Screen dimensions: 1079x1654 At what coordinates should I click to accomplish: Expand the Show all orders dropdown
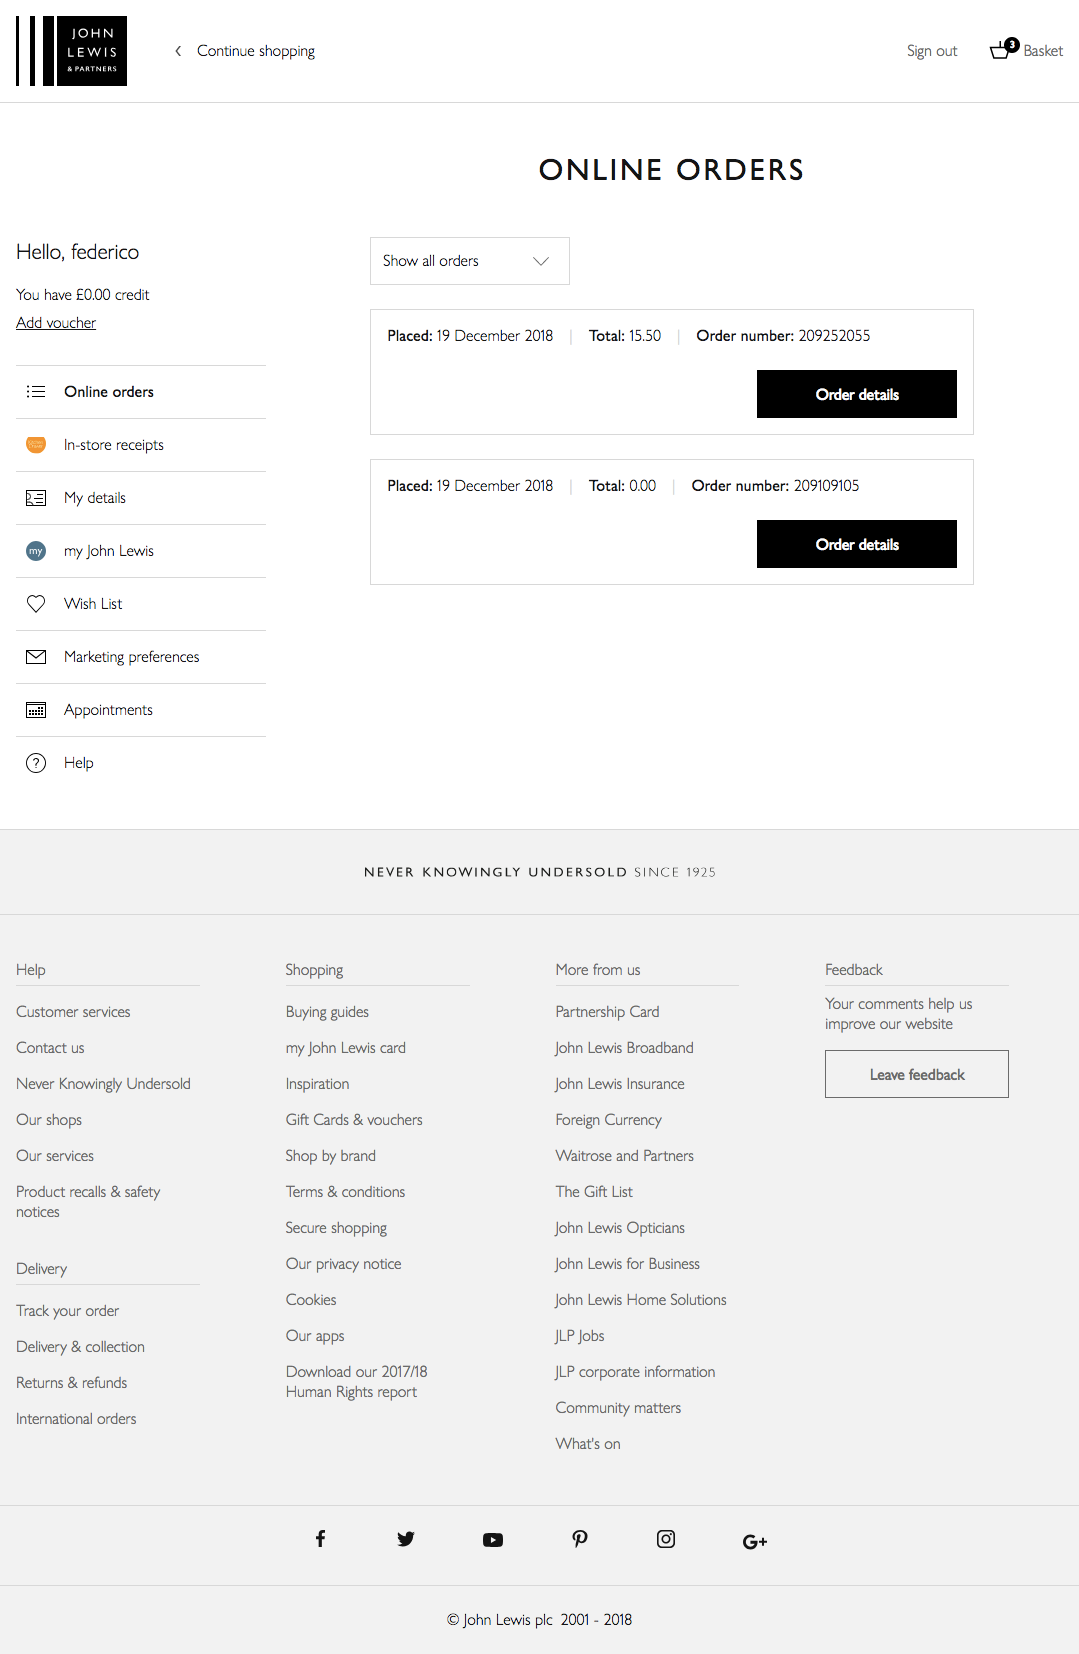(469, 261)
